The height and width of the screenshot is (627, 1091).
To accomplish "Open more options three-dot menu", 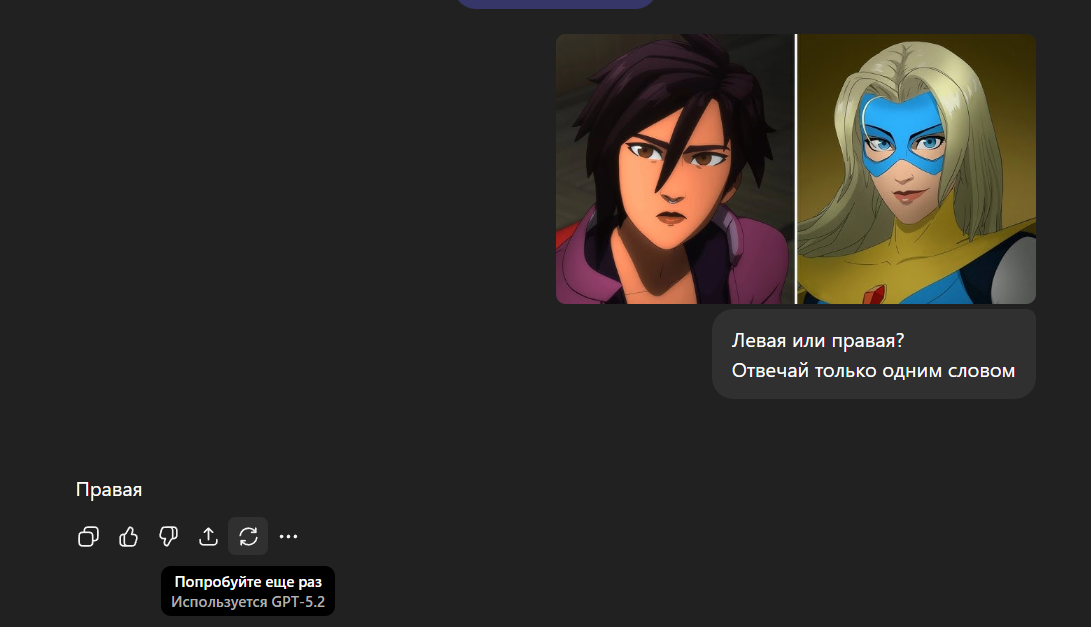I will pyautogui.click(x=288, y=537).
